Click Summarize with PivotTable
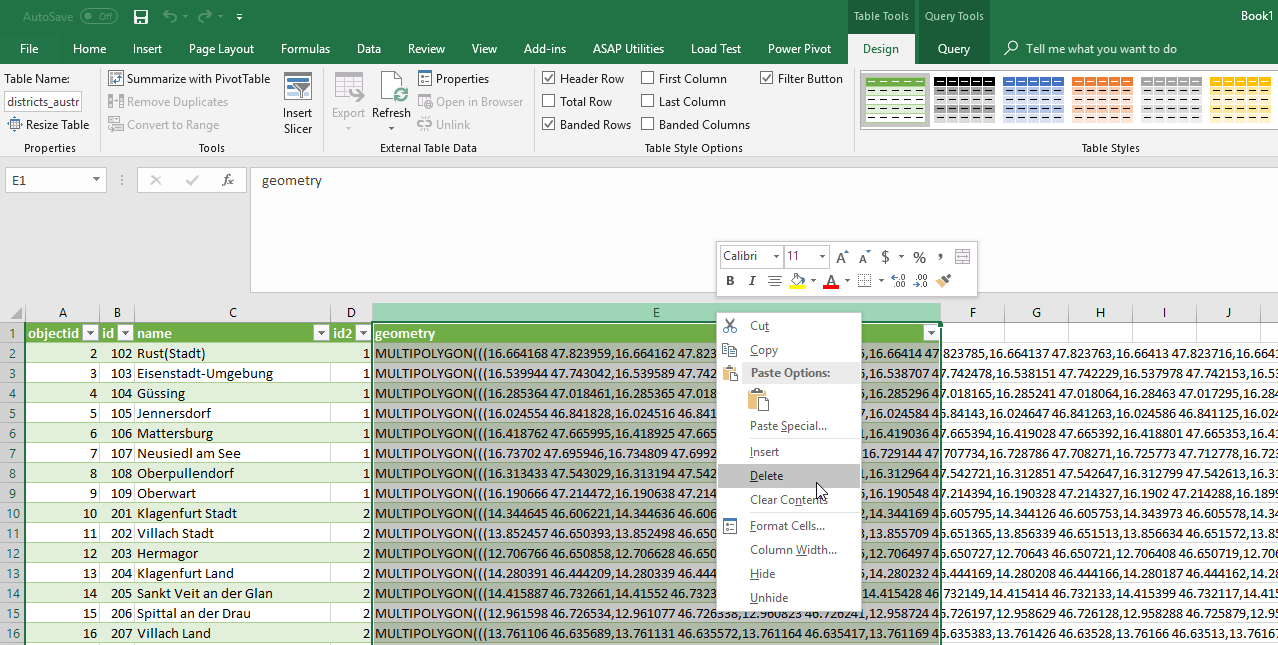This screenshot has height=645, width=1278. (x=189, y=78)
